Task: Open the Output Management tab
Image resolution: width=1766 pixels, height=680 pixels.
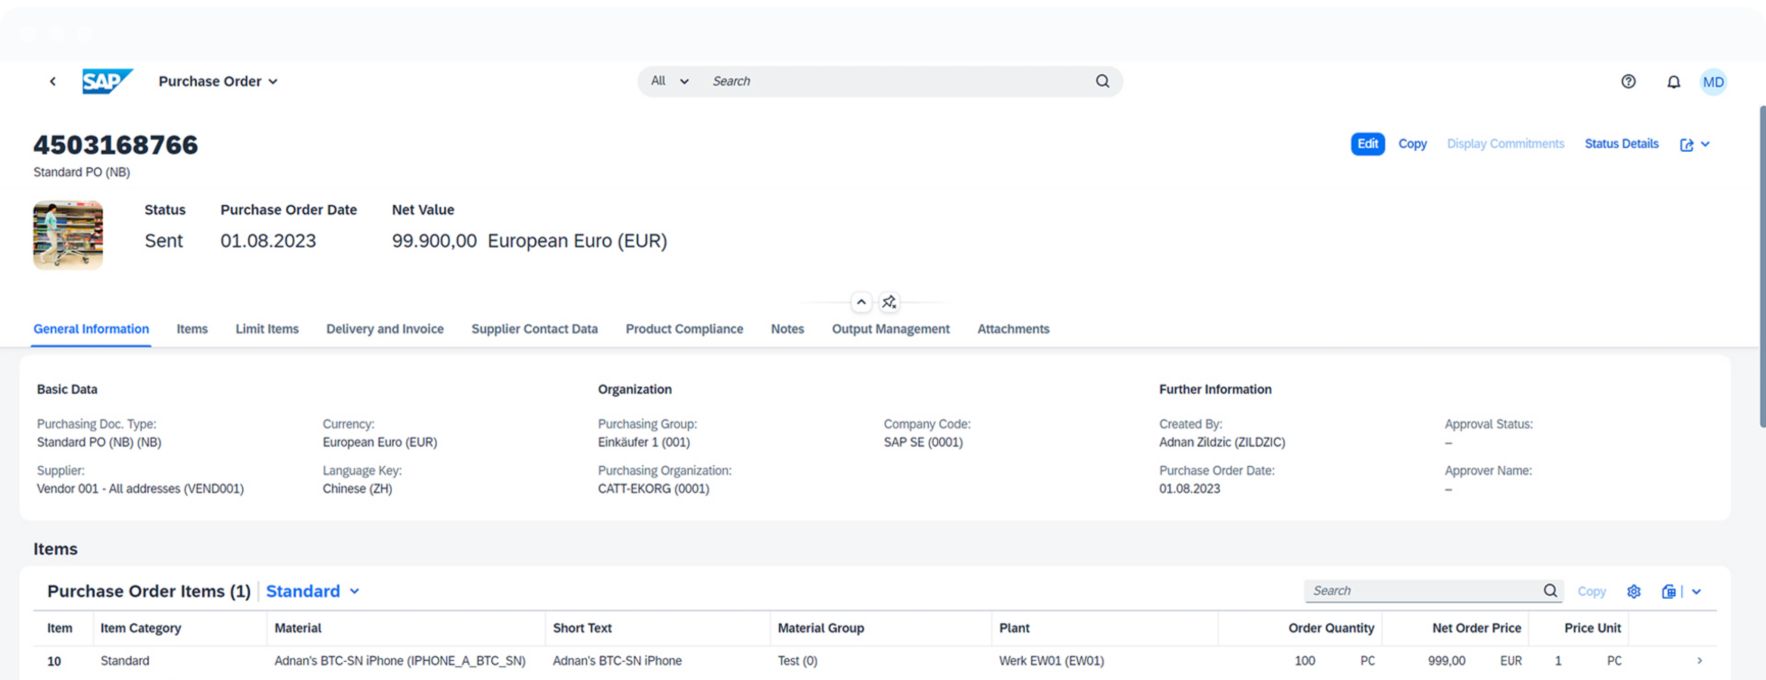Action: [890, 329]
